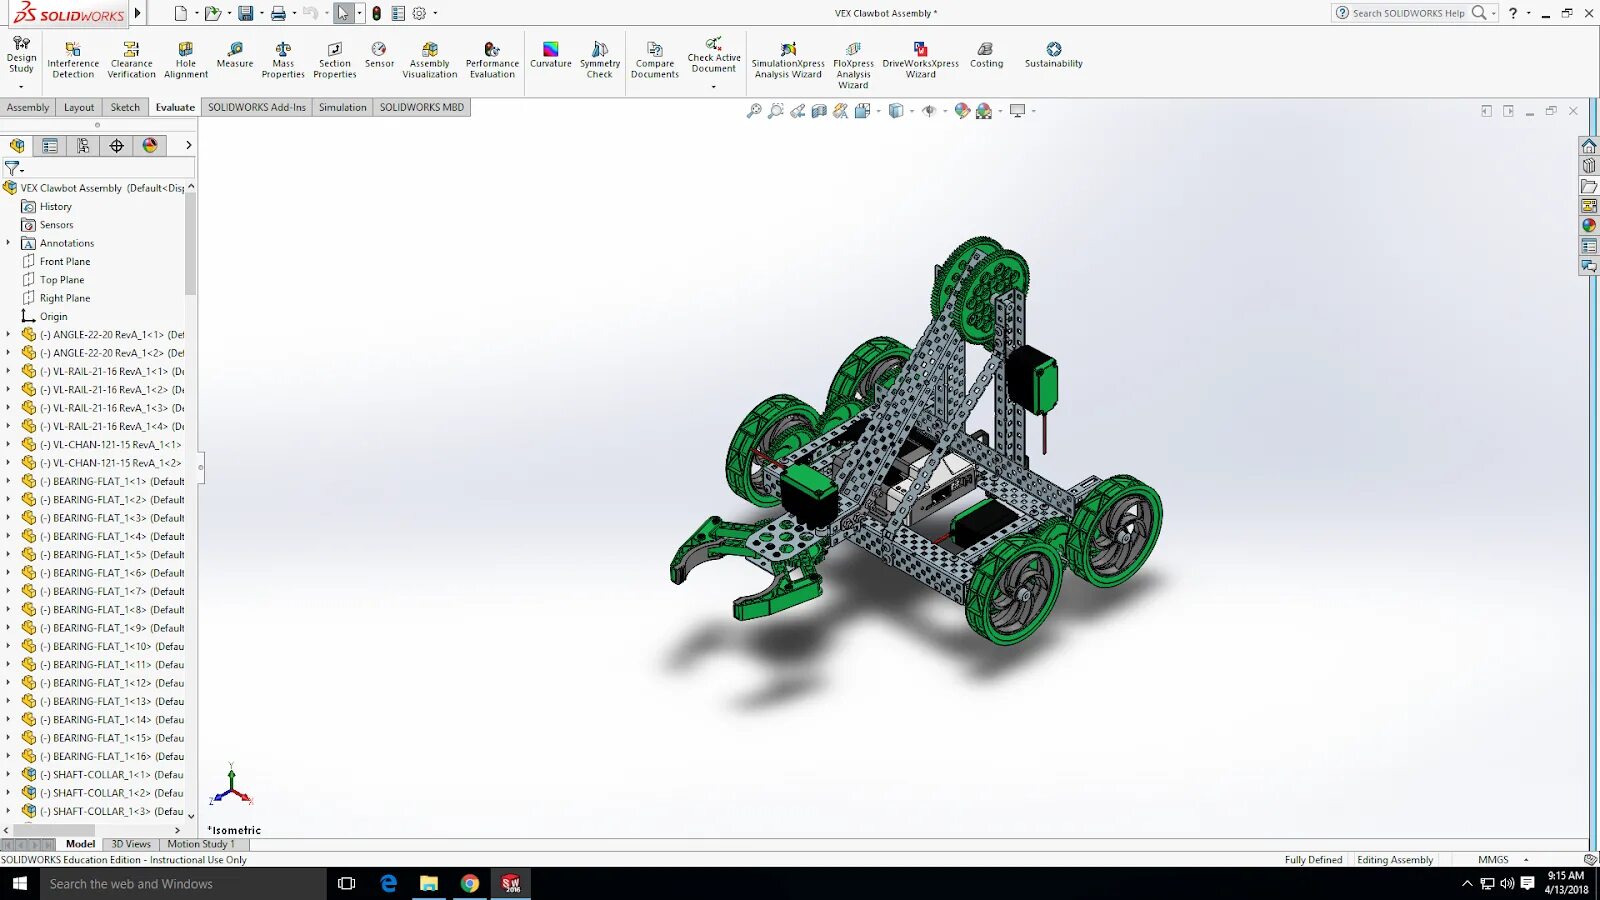Open the DisplayManager appearance tab
Image resolution: width=1600 pixels, height=900 pixels.
click(x=150, y=146)
